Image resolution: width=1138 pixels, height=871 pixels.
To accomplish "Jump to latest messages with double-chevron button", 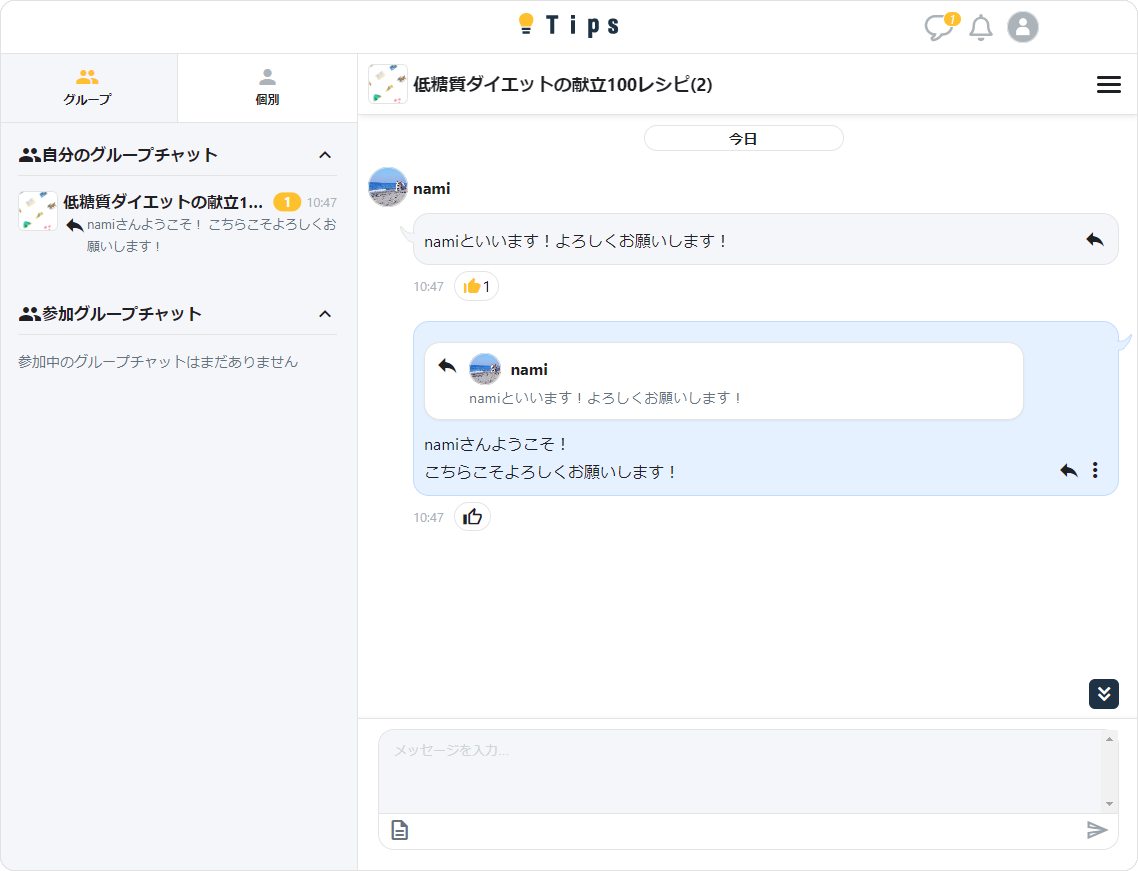I will tap(1103, 694).
